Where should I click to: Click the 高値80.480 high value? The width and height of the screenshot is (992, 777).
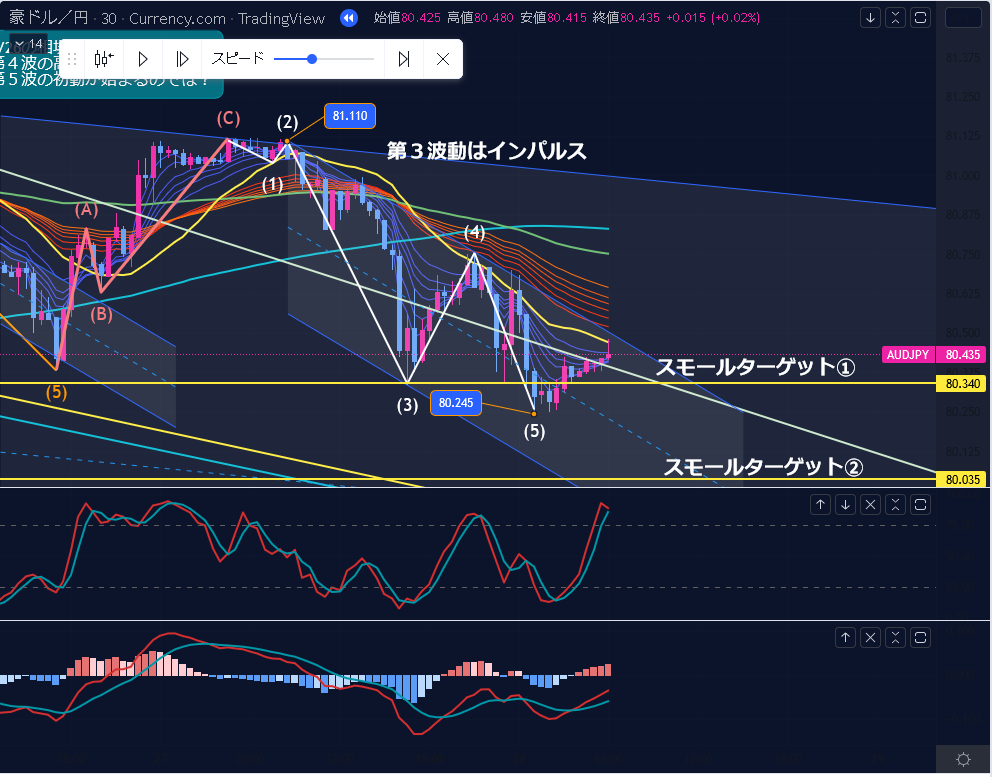(x=480, y=18)
